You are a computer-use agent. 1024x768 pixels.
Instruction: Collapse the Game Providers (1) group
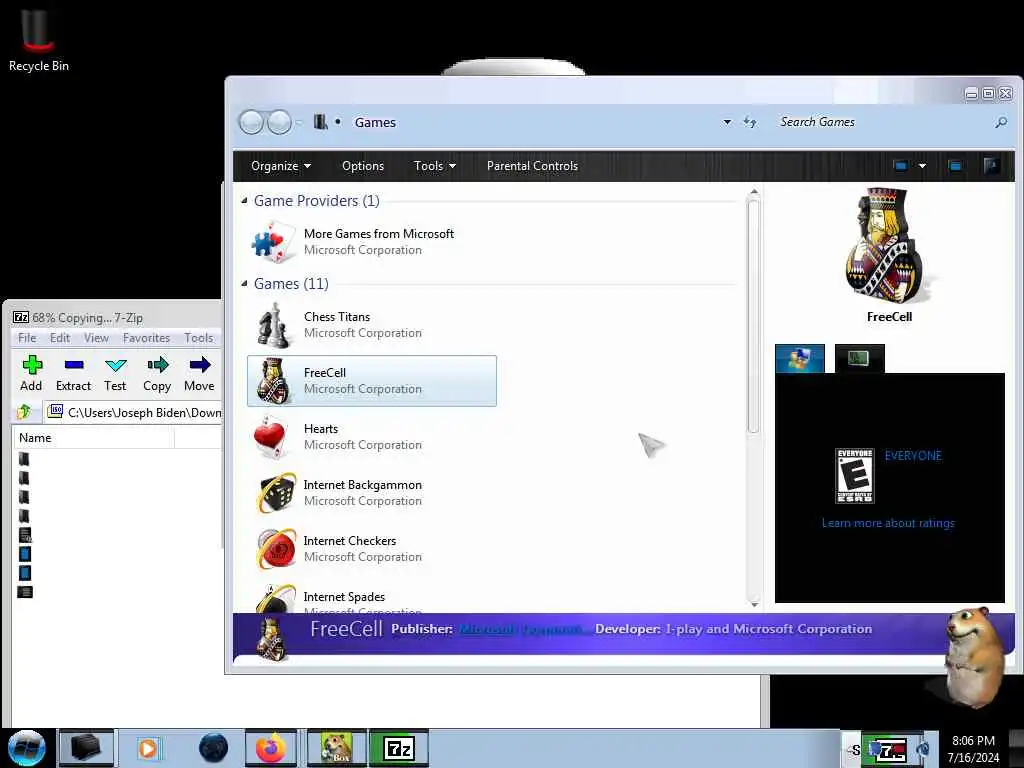tap(244, 200)
